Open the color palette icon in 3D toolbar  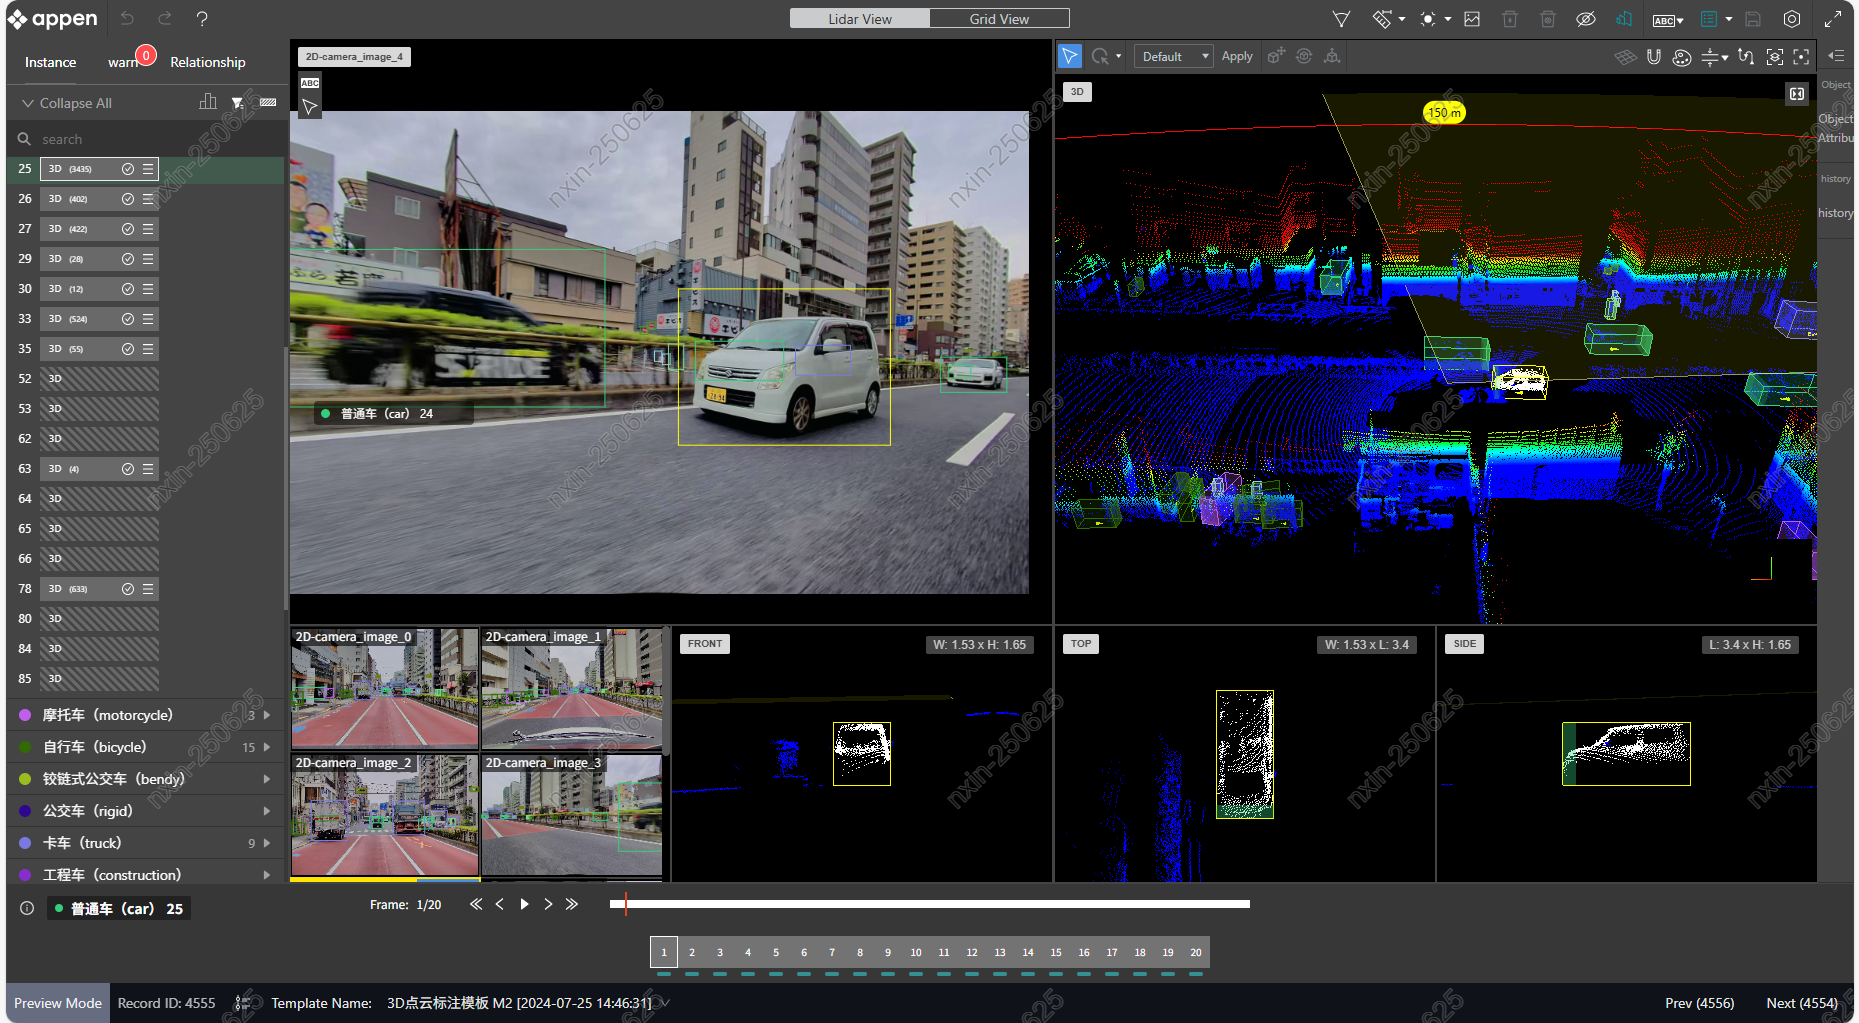coord(1682,57)
